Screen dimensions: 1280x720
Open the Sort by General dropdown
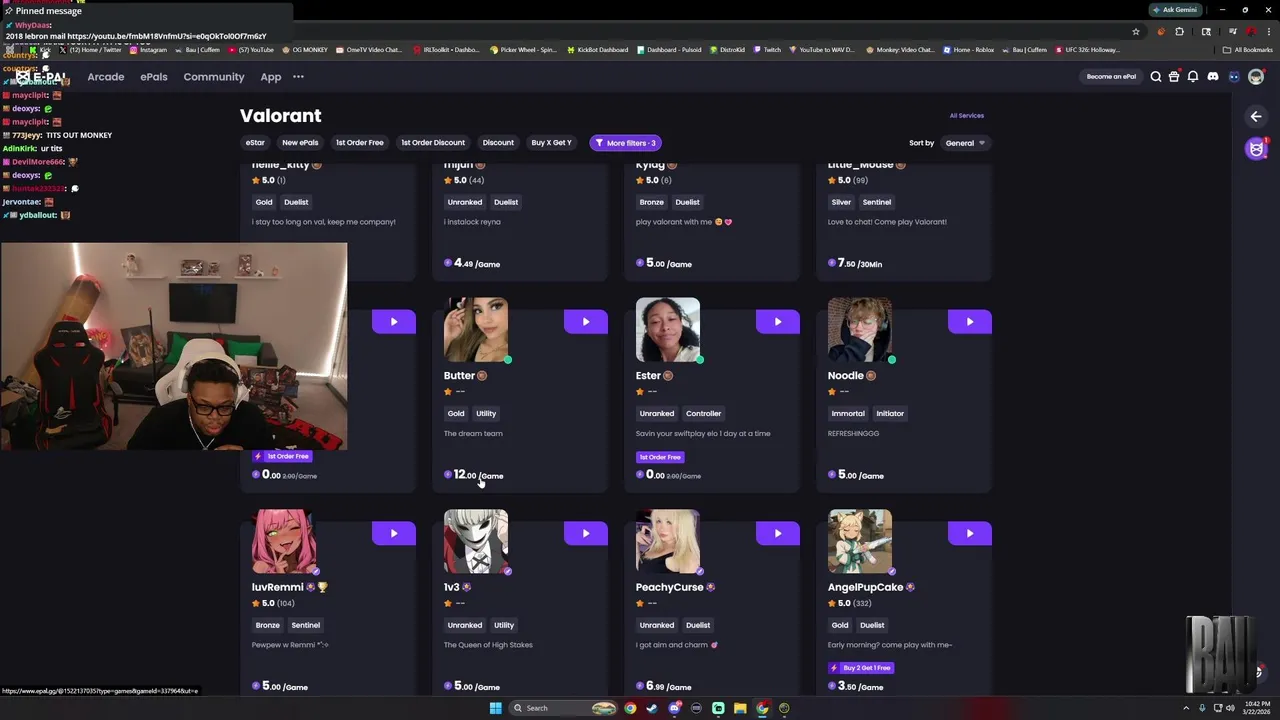965,143
